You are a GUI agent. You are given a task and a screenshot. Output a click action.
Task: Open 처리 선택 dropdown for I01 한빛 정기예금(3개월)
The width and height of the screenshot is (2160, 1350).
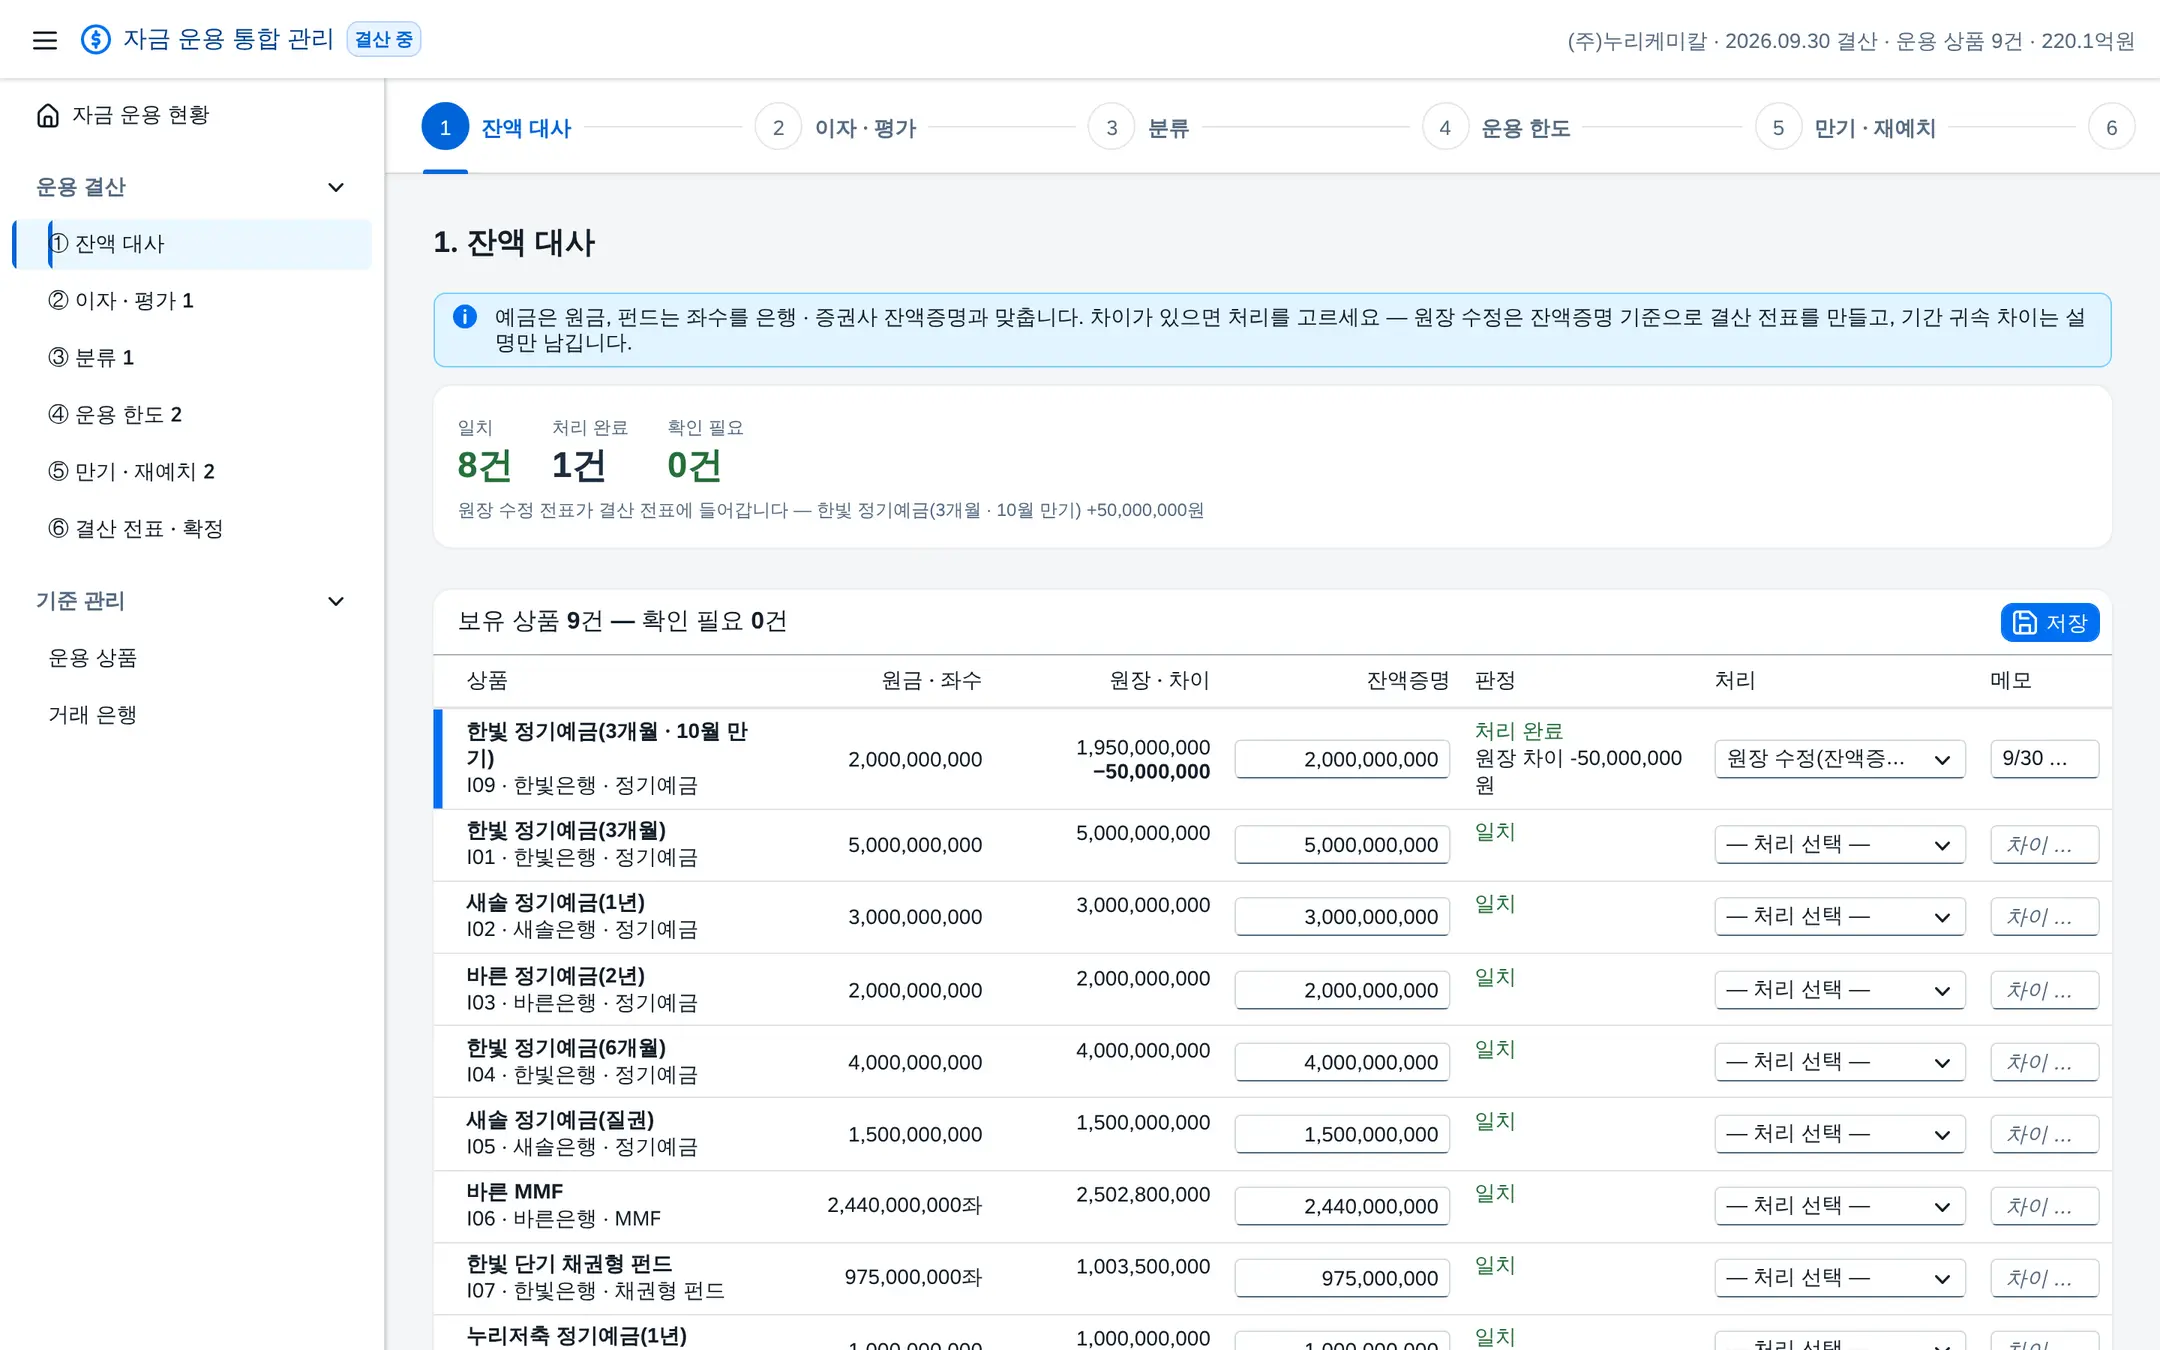tap(1839, 845)
